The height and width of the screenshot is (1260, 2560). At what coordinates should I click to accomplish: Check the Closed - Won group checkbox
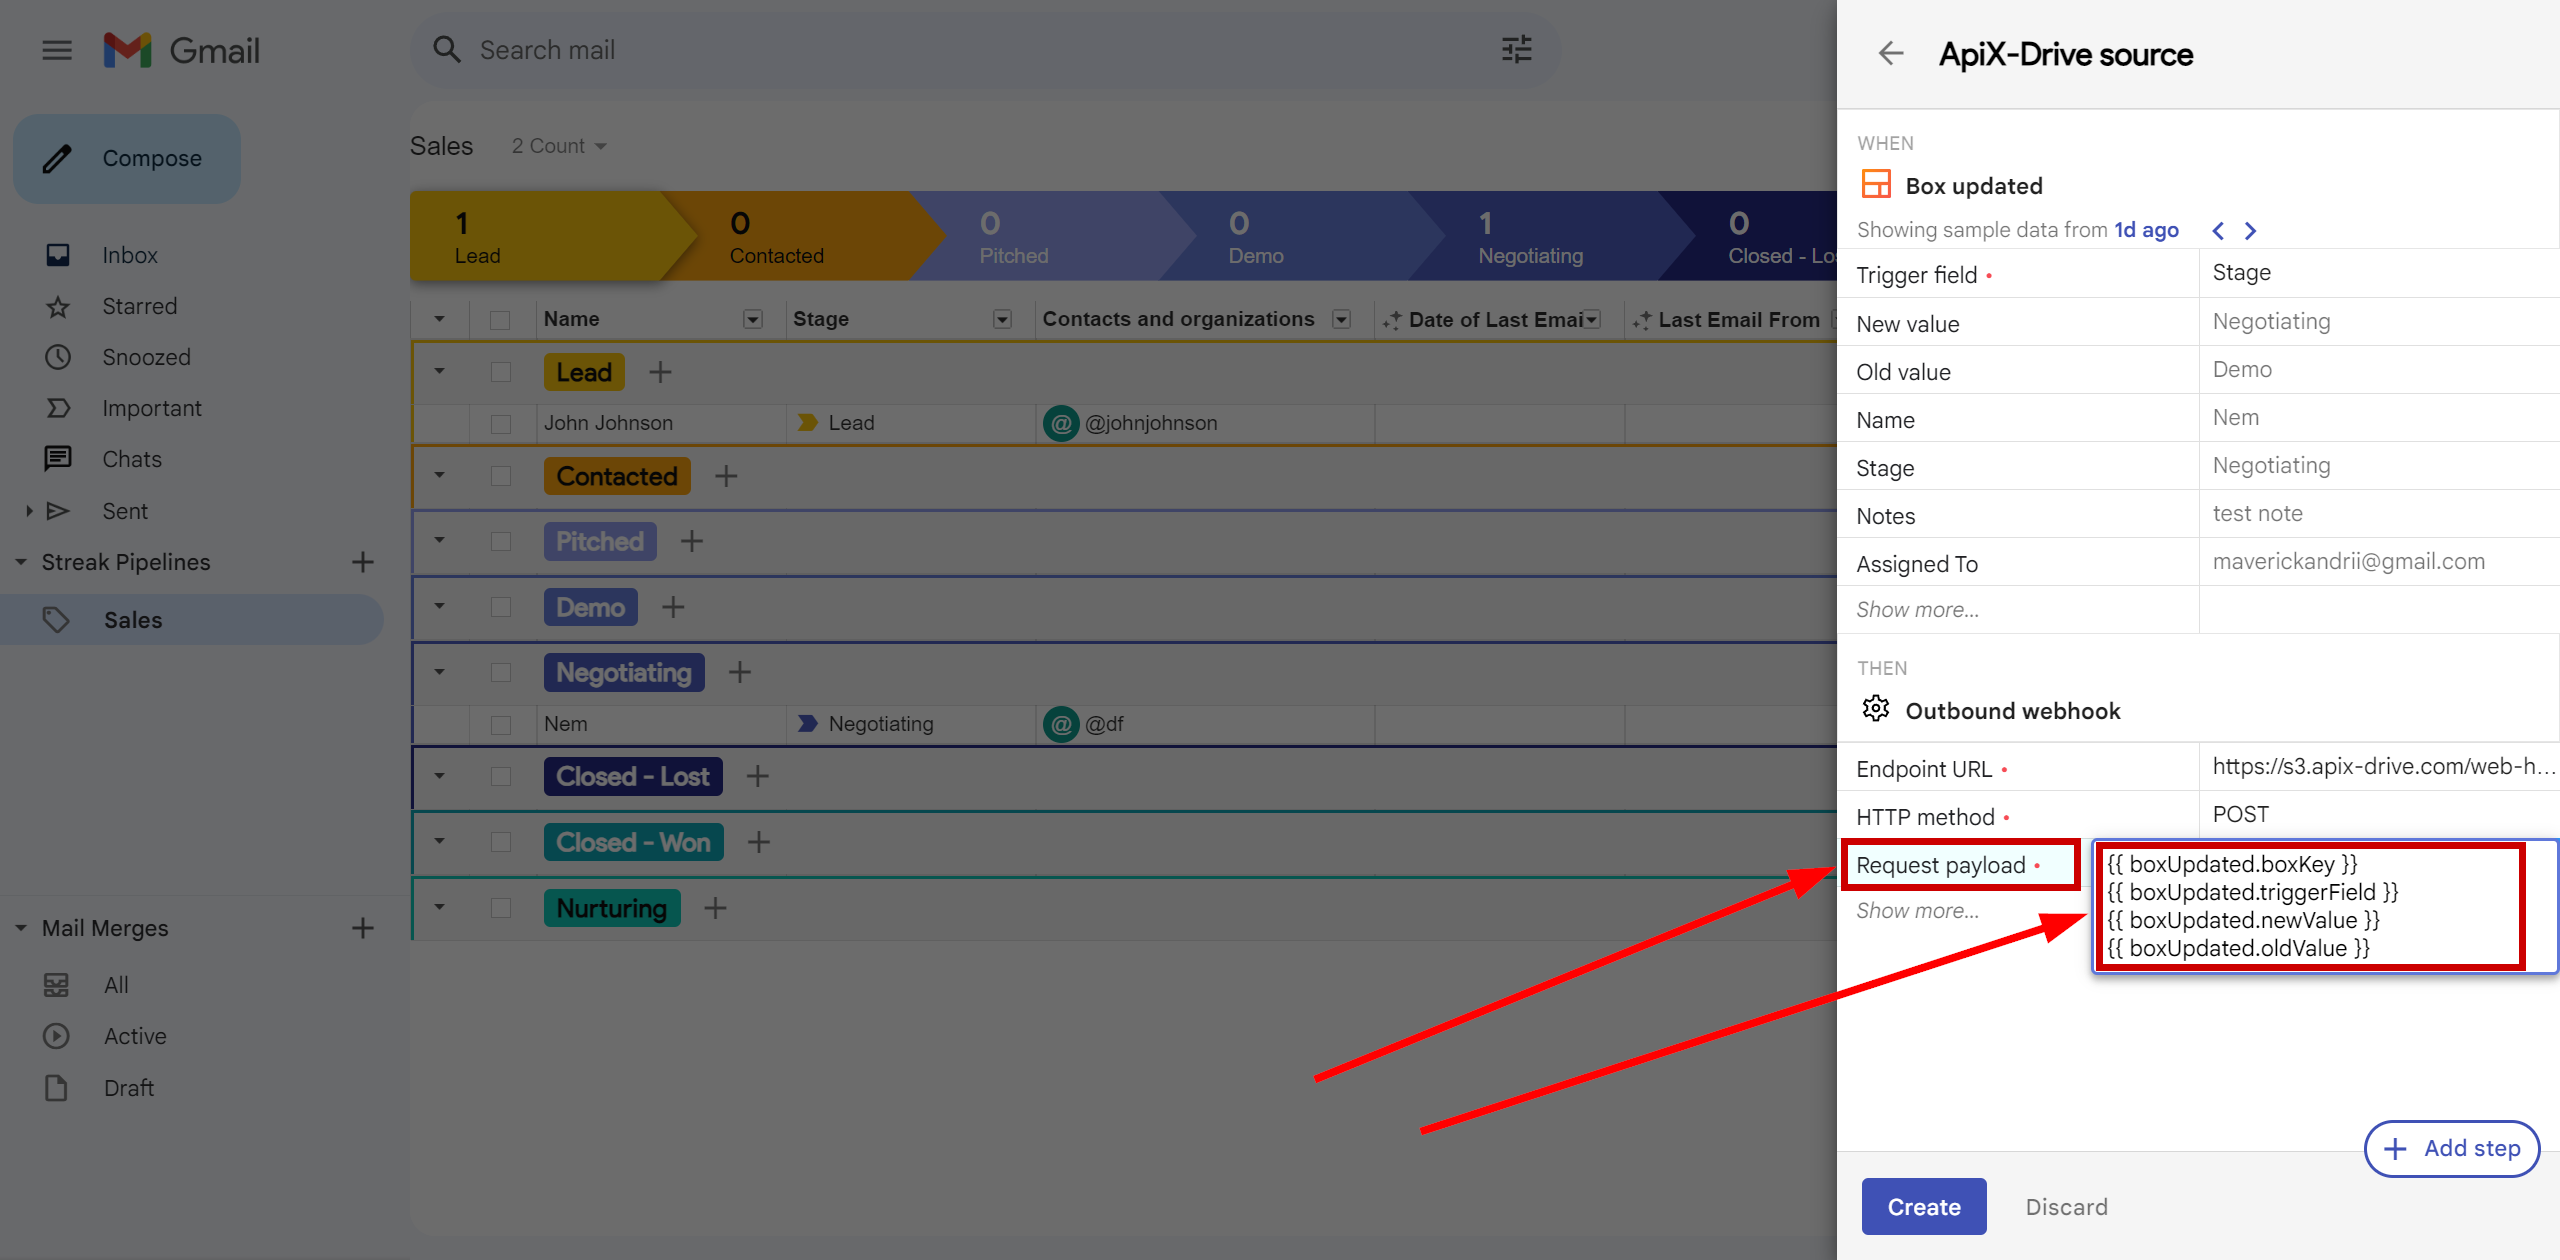pos(501,842)
